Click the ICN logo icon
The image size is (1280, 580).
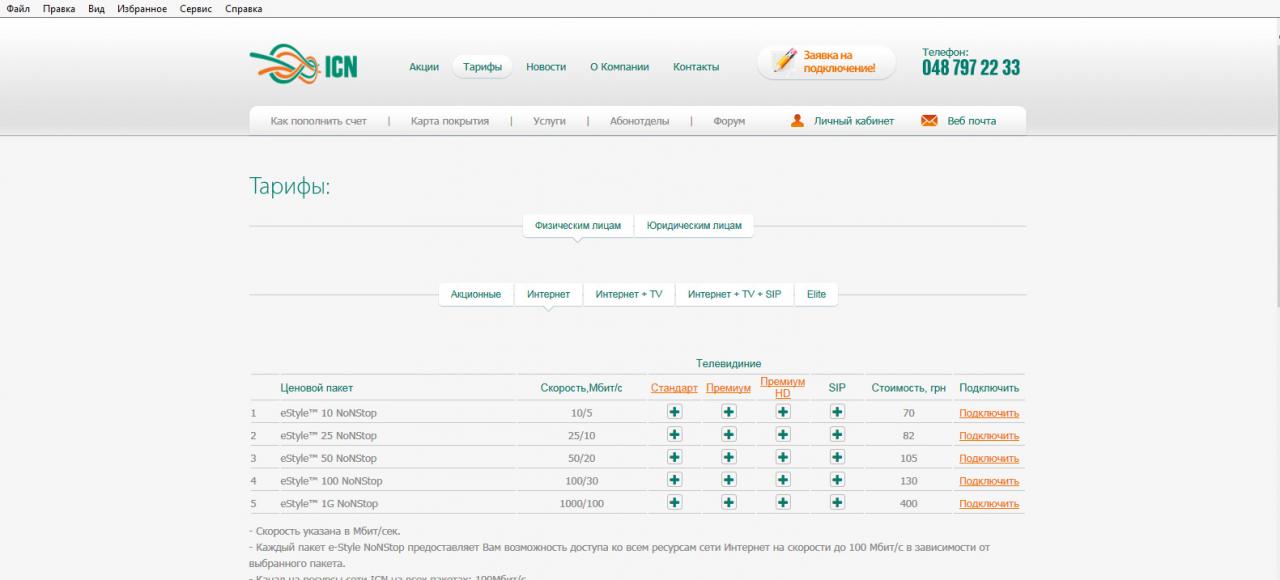281,66
